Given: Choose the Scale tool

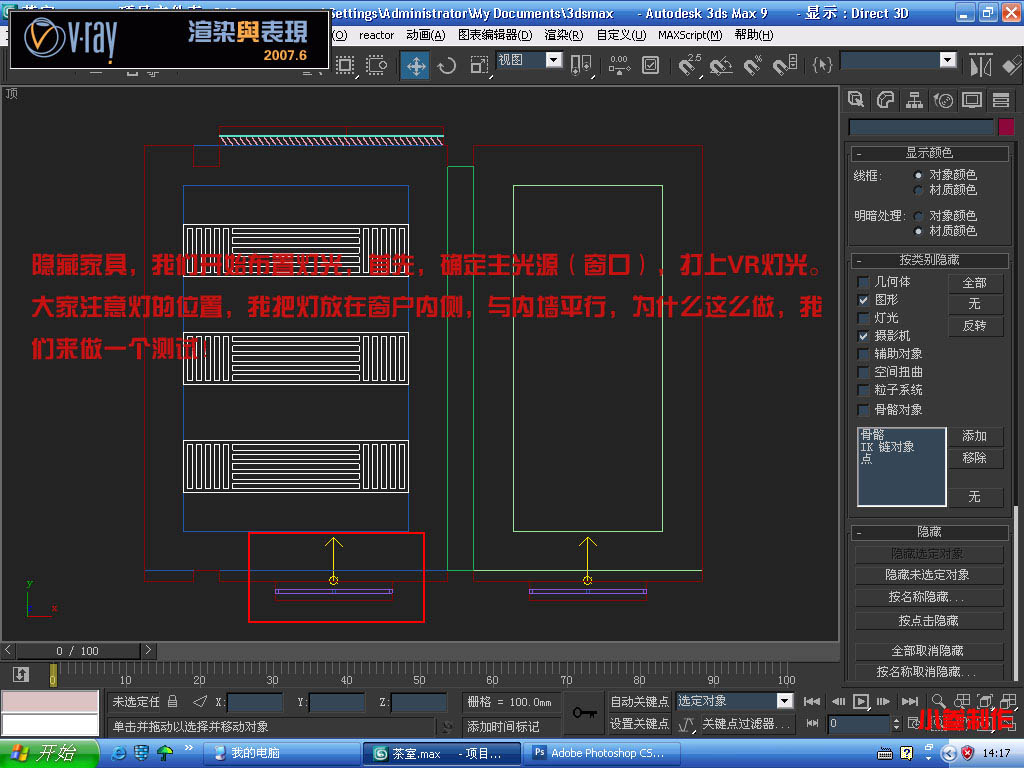Looking at the screenshot, I should [x=479, y=65].
